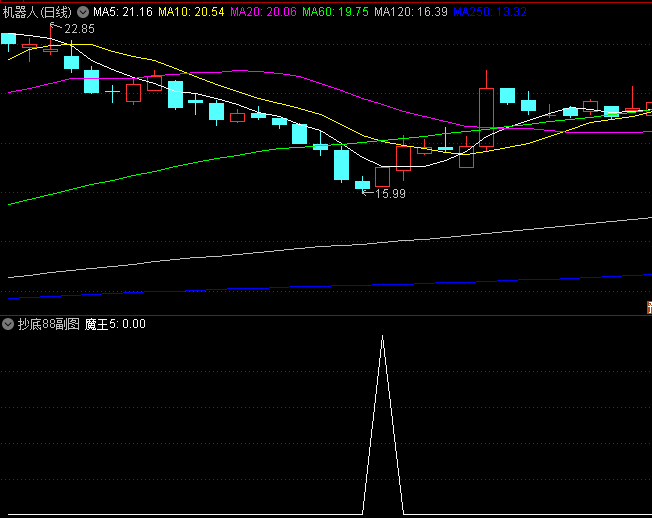
Task: Open the main chart indicator dropdown arrow
Action: coord(83,12)
